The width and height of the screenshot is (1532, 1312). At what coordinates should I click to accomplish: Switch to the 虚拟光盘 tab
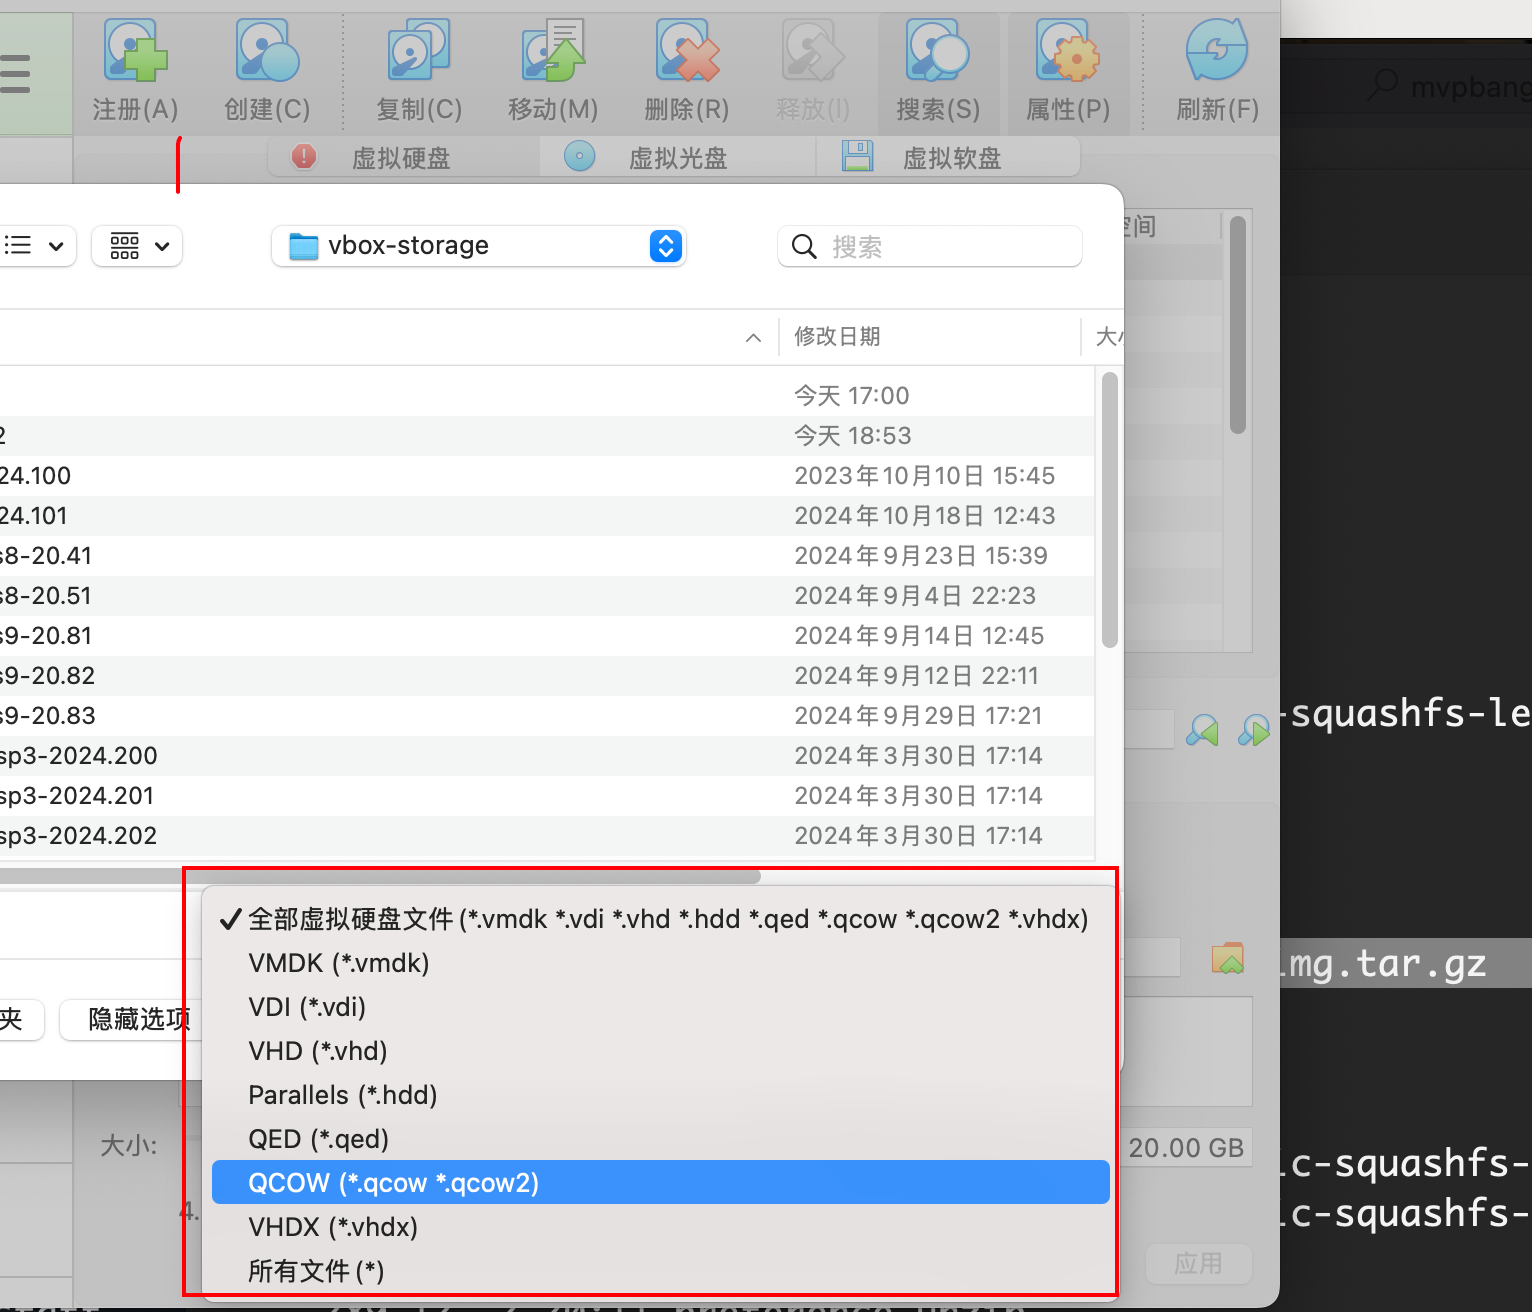tap(677, 158)
